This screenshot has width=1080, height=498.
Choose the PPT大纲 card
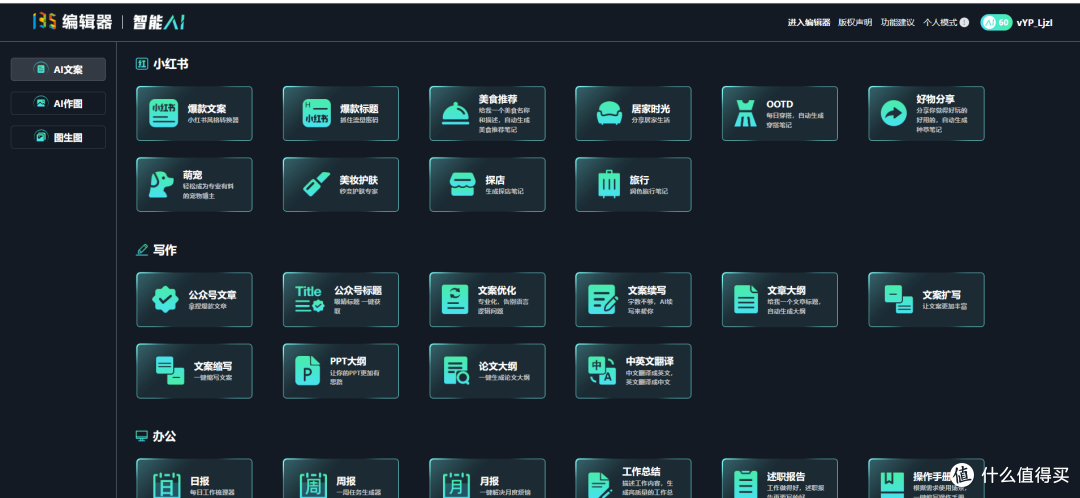[341, 371]
